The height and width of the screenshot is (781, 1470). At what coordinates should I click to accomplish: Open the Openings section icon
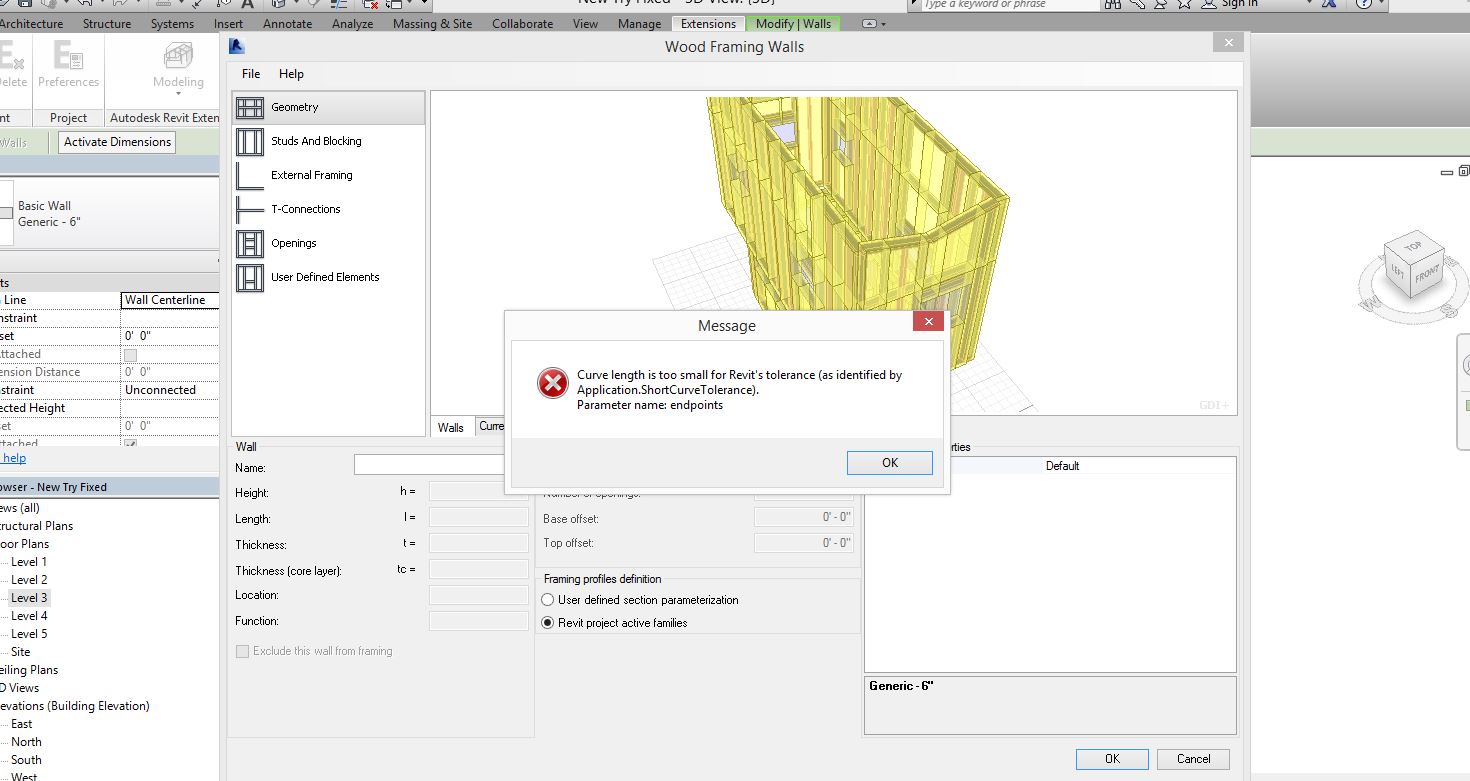pyautogui.click(x=250, y=243)
